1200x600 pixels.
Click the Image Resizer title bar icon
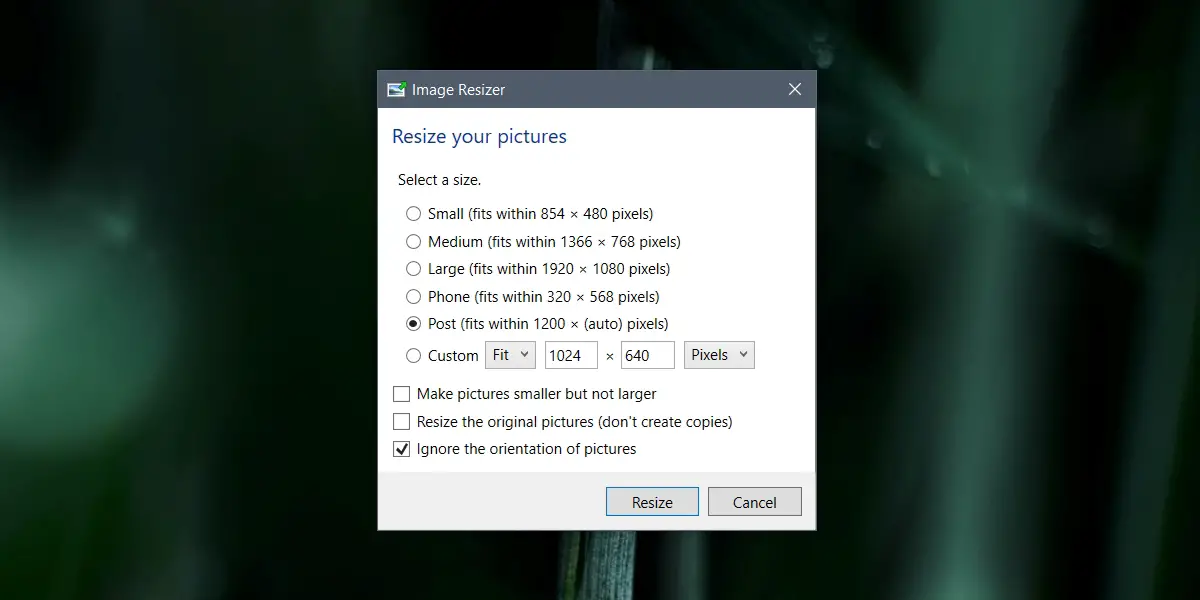(396, 90)
